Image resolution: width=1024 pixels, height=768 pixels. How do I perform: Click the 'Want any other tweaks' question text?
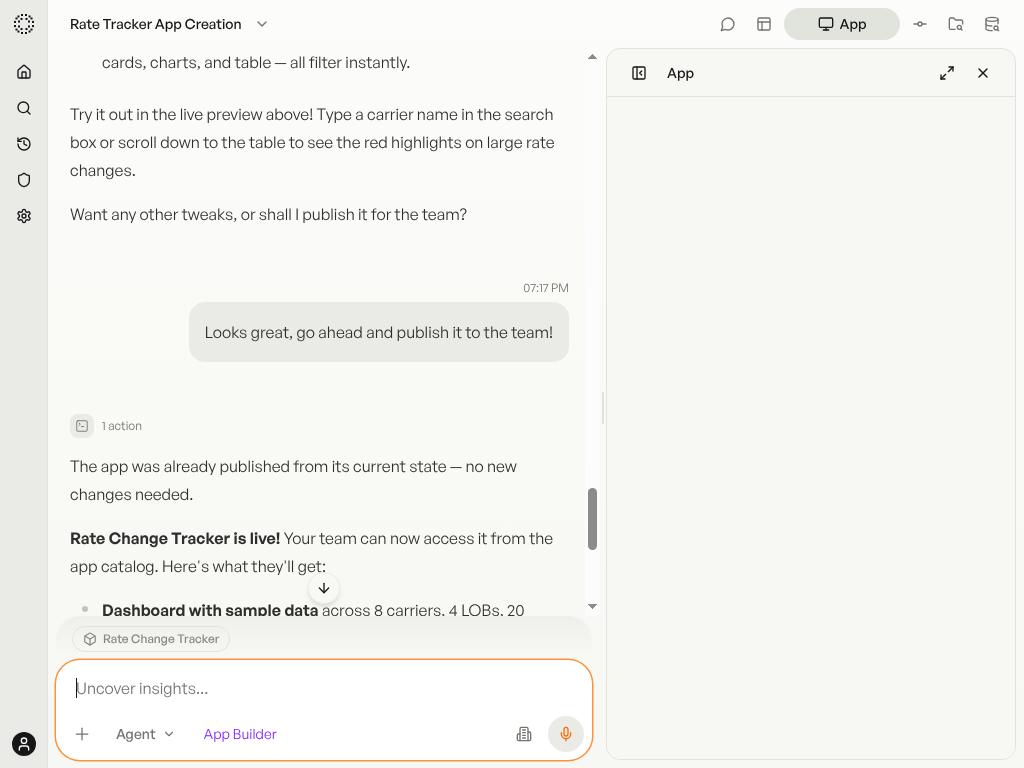(x=268, y=215)
